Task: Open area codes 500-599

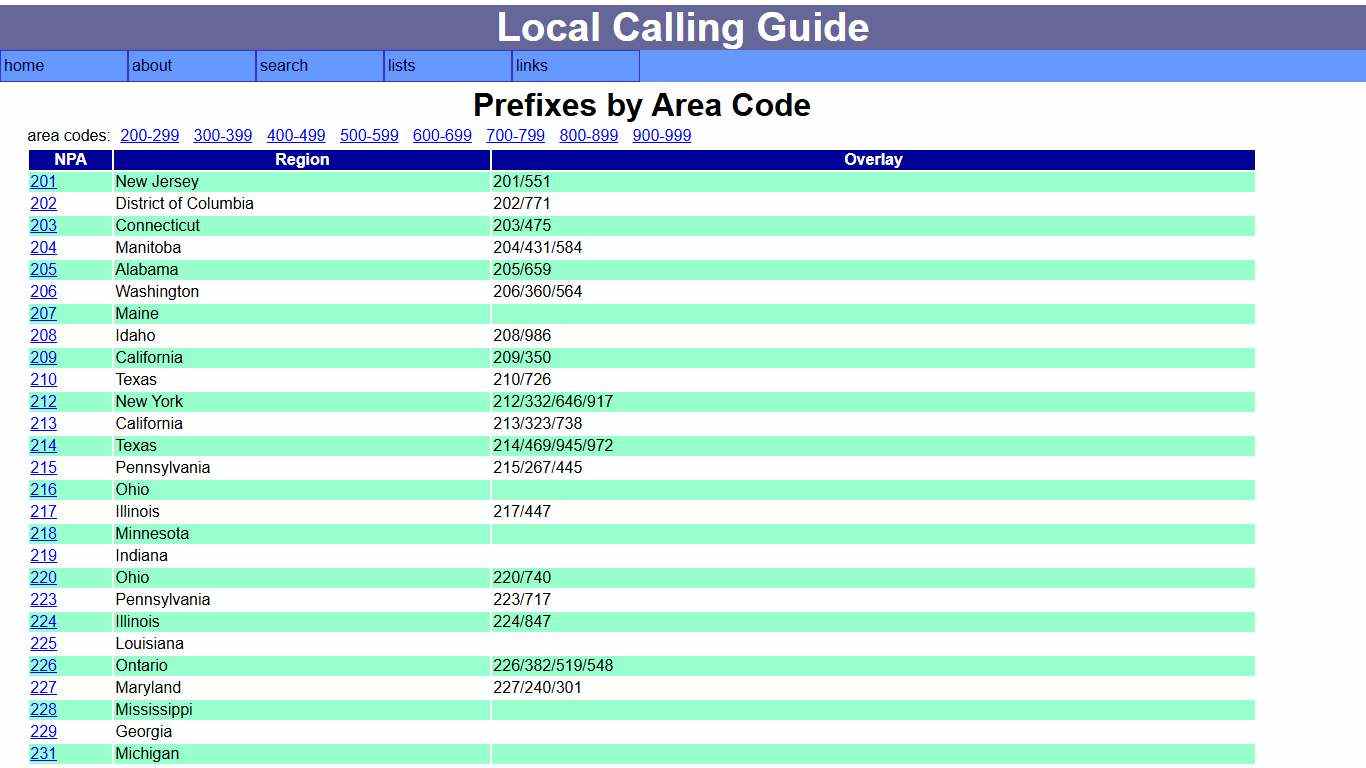Action: [x=369, y=136]
